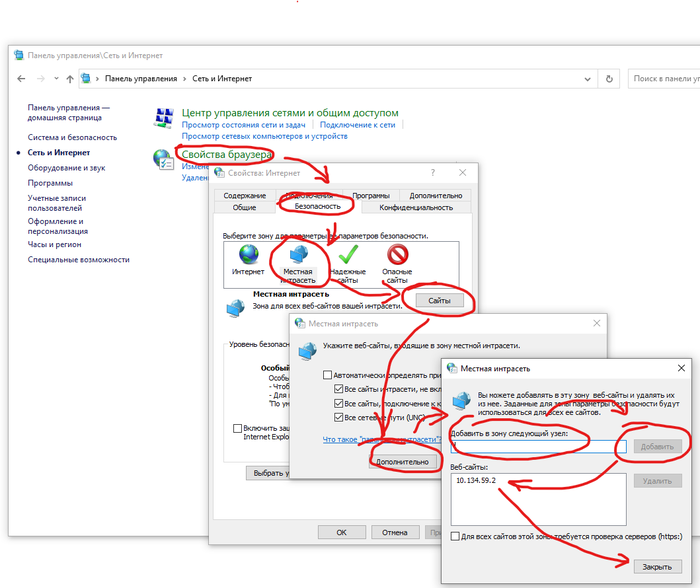Switch to the Безопасность tab
Viewport: 700px width, 588px height.
pyautogui.click(x=317, y=207)
